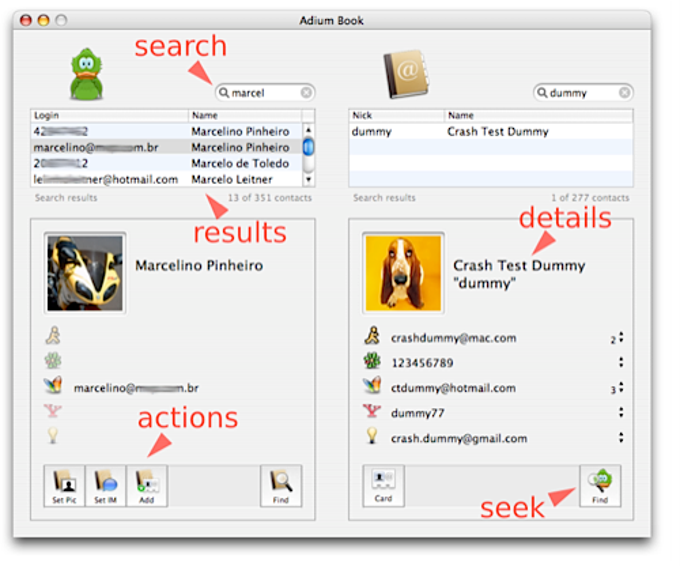Select the Marcelo Leitner row
This screenshot has width=680, height=566.
[x=167, y=179]
